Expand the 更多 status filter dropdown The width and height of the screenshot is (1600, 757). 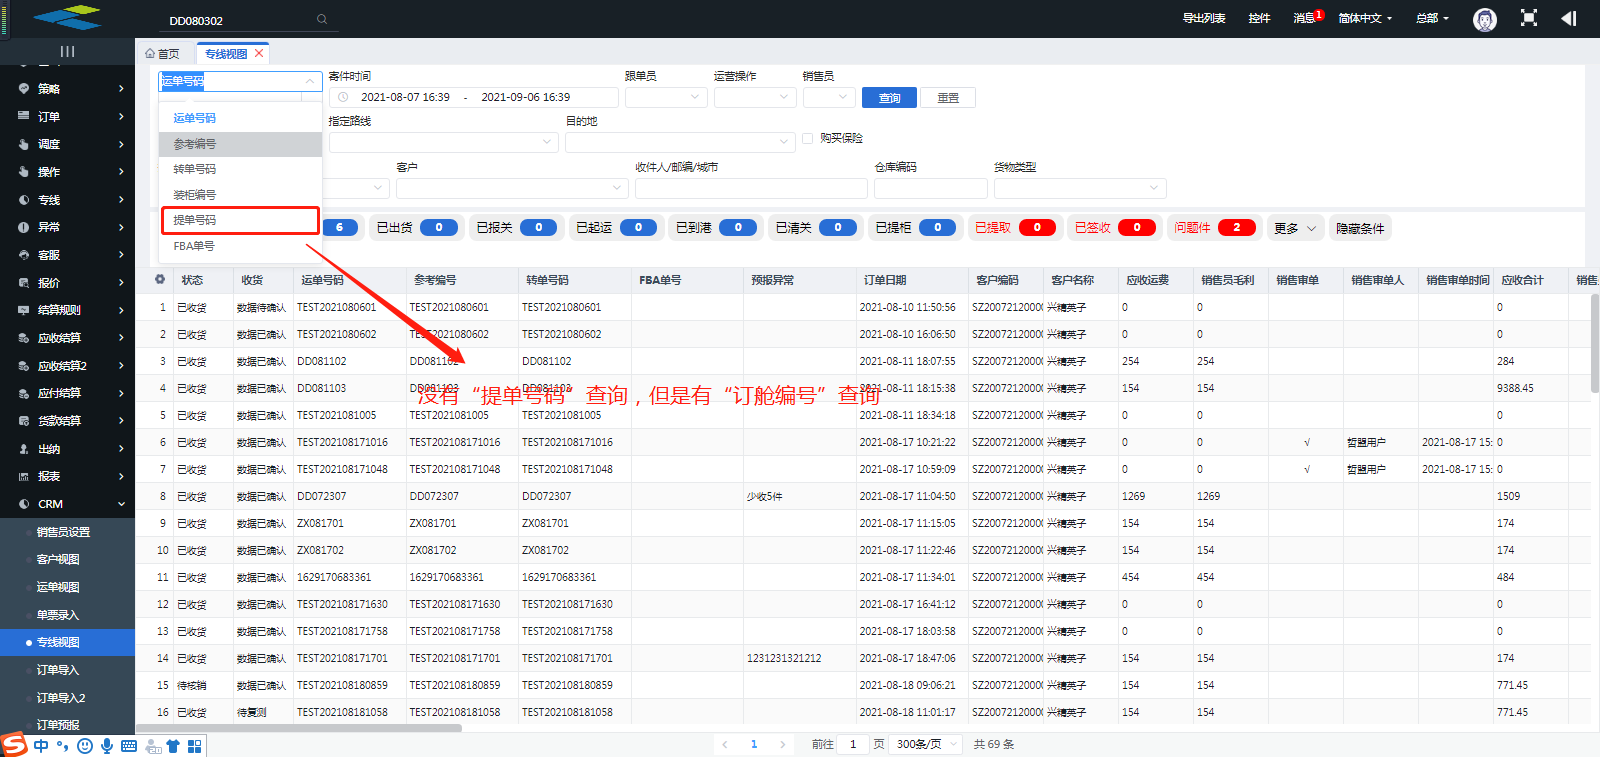click(x=1296, y=228)
